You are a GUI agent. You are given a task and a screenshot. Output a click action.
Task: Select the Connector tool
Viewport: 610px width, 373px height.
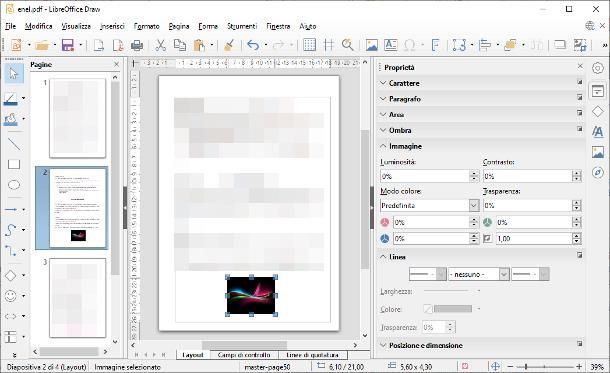tap(11, 250)
